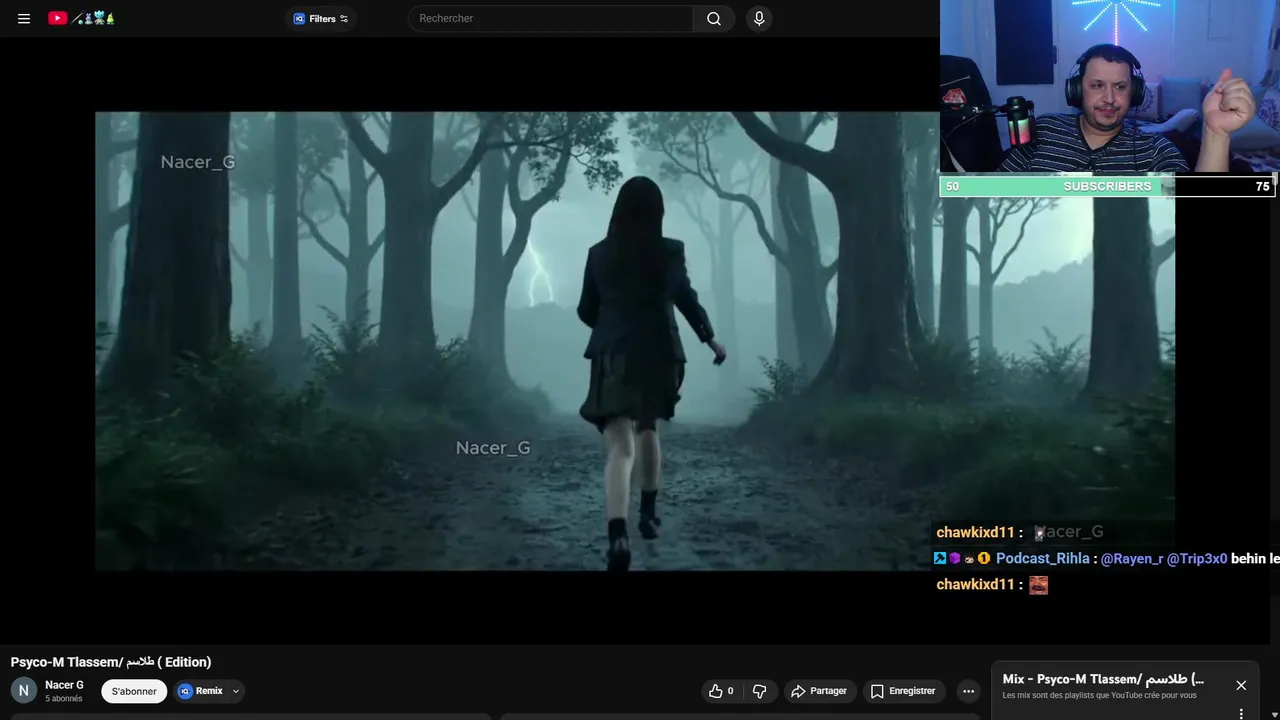Dislike the video with thumbs down

click(x=759, y=691)
